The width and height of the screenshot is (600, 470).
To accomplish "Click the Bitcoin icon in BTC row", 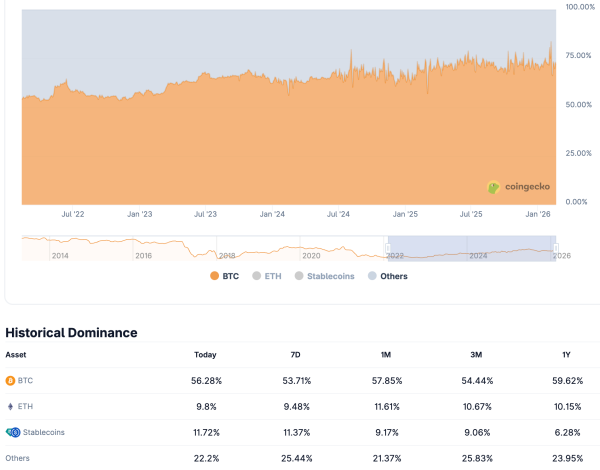I will [11, 381].
